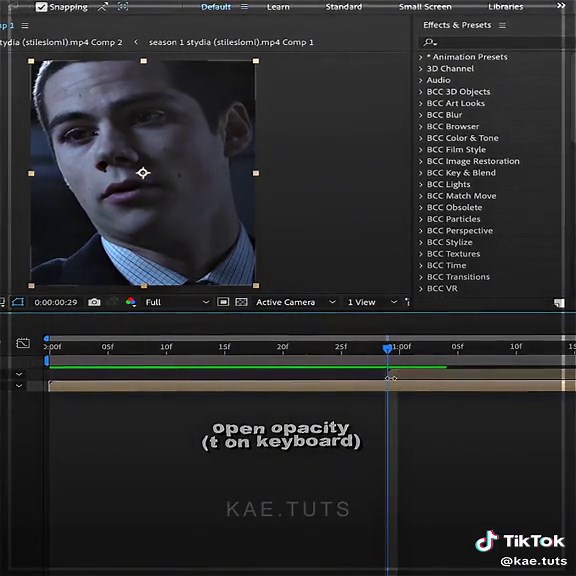This screenshot has height=576, width=576.
Task: Click the 0:00:00:29 current time display
Action: point(56,302)
